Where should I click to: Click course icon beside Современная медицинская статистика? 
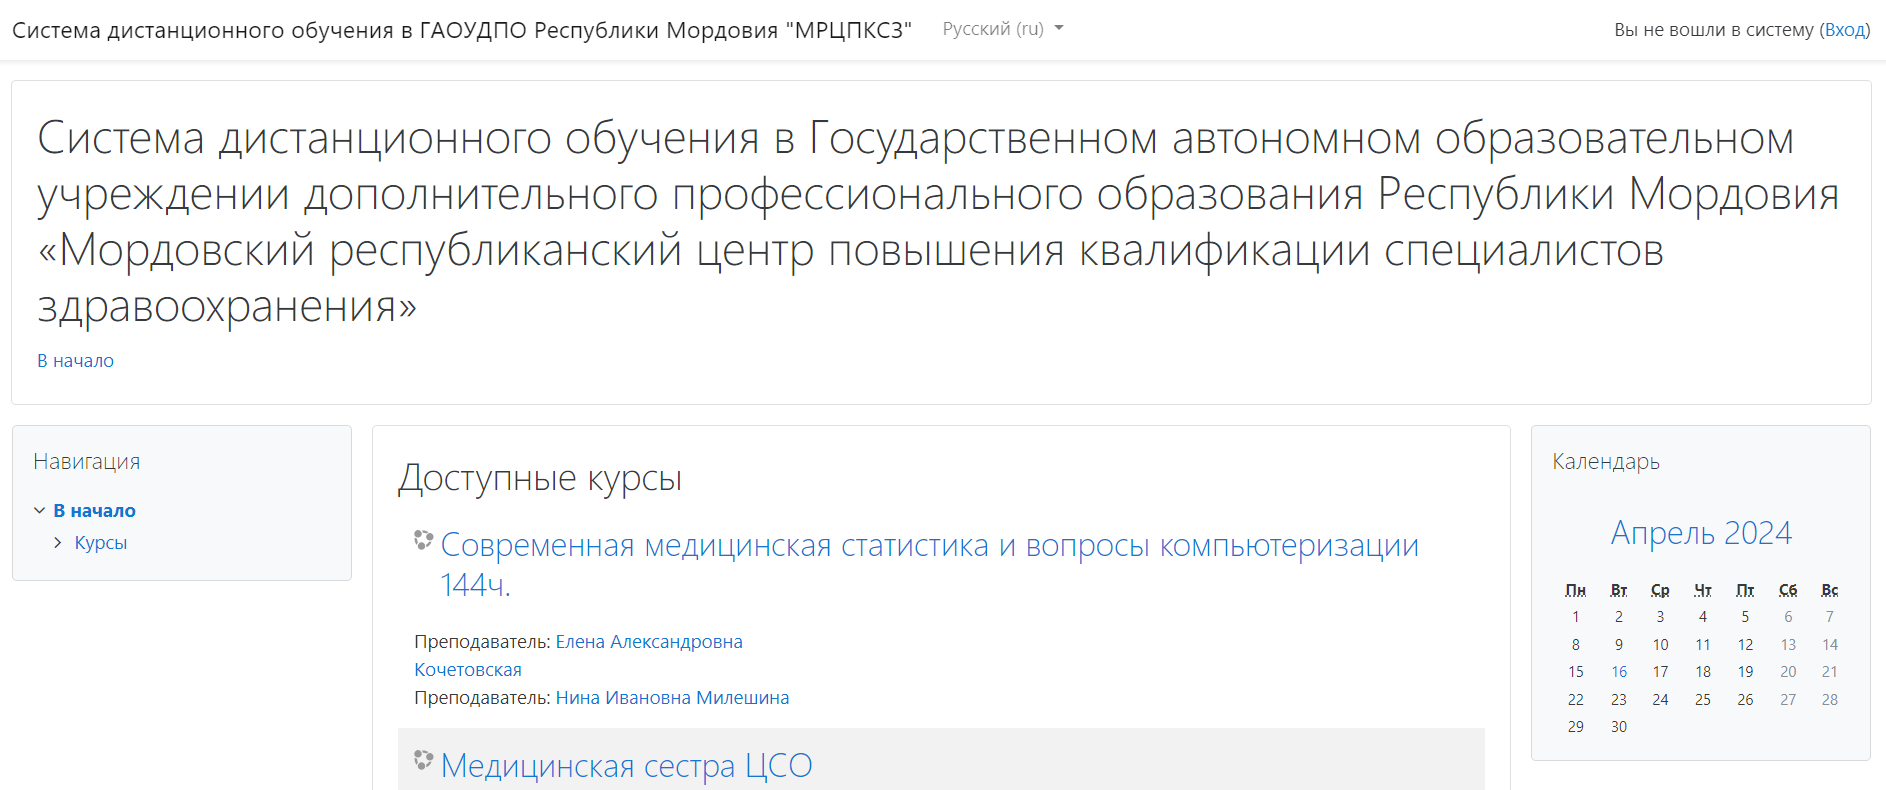click(423, 541)
